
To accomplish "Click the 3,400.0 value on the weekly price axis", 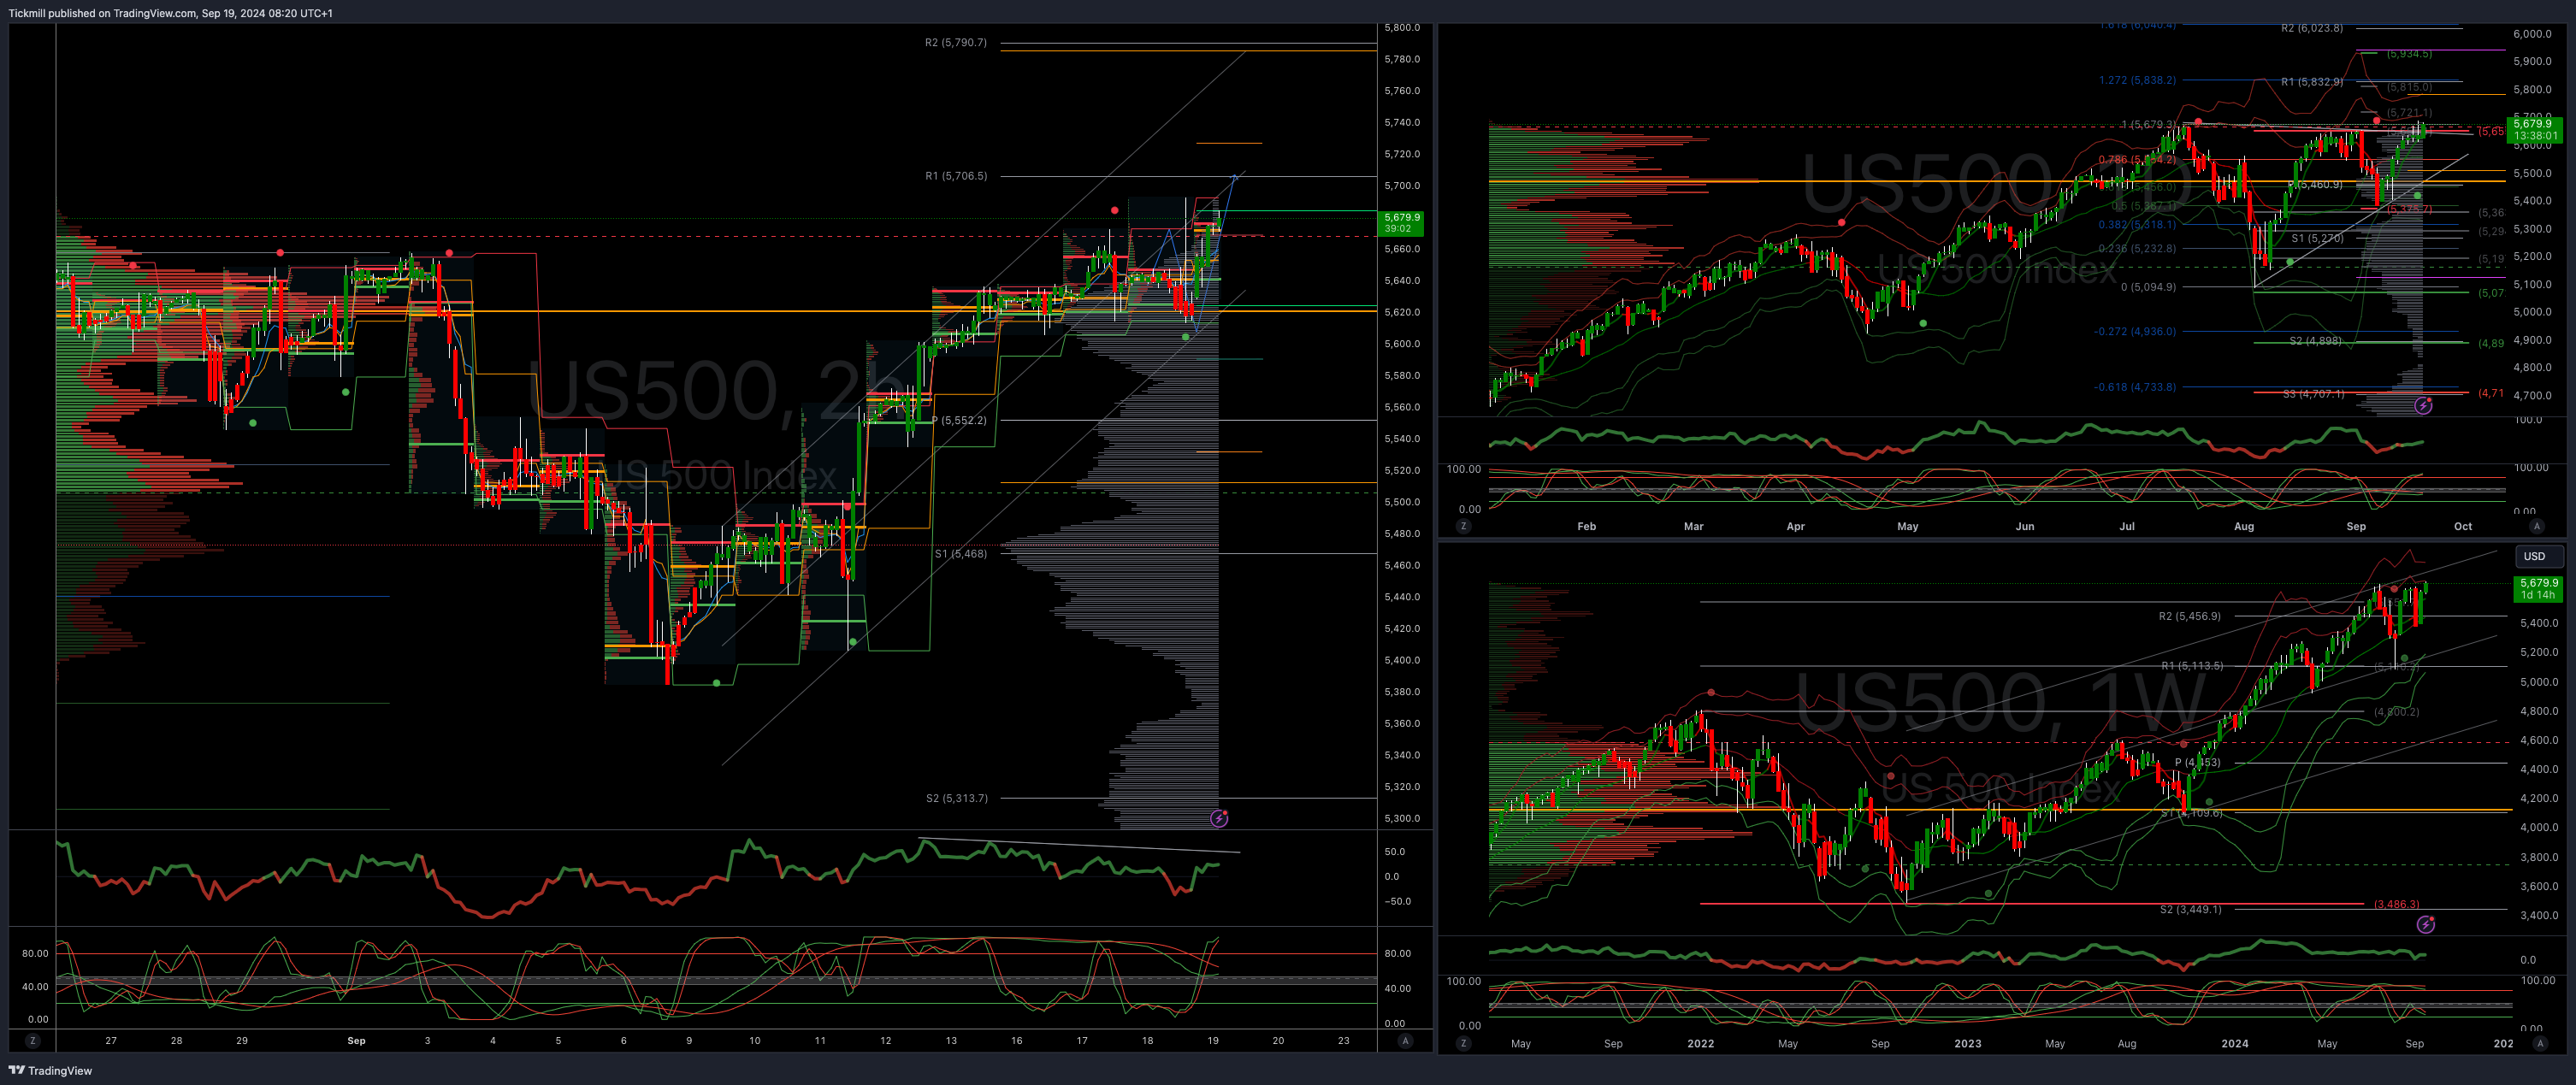I will (x=2532, y=915).
